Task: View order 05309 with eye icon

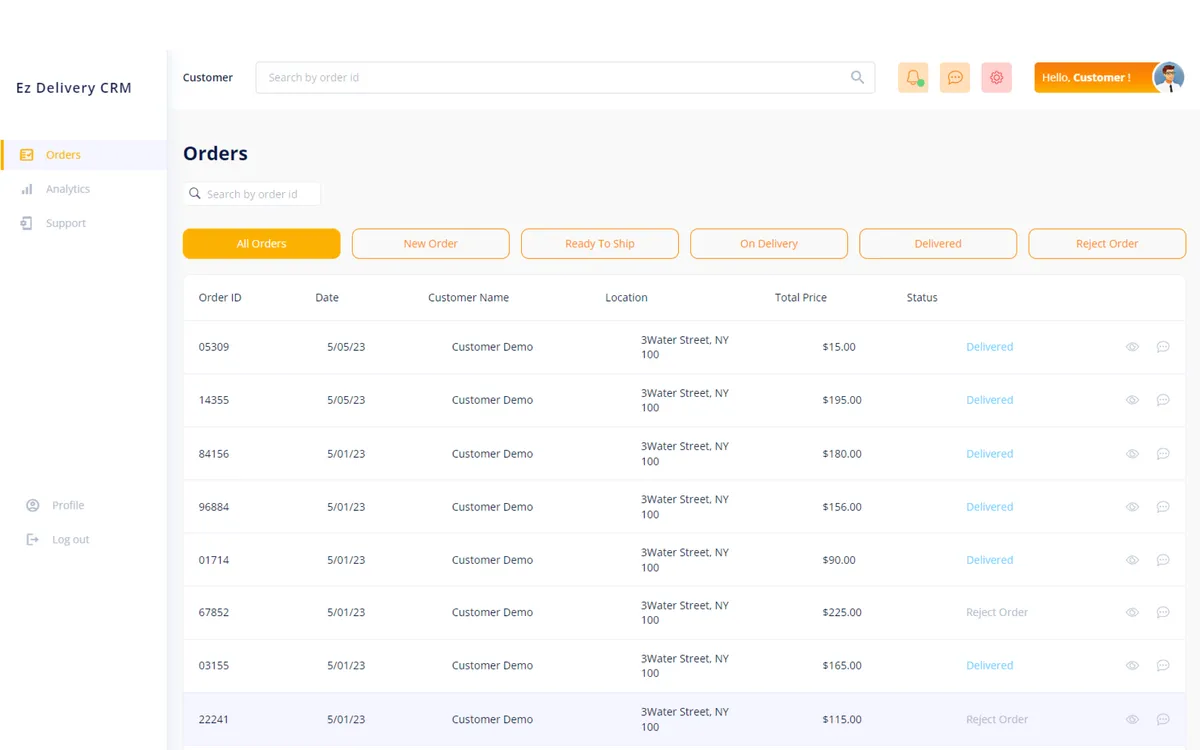Action: [1132, 347]
